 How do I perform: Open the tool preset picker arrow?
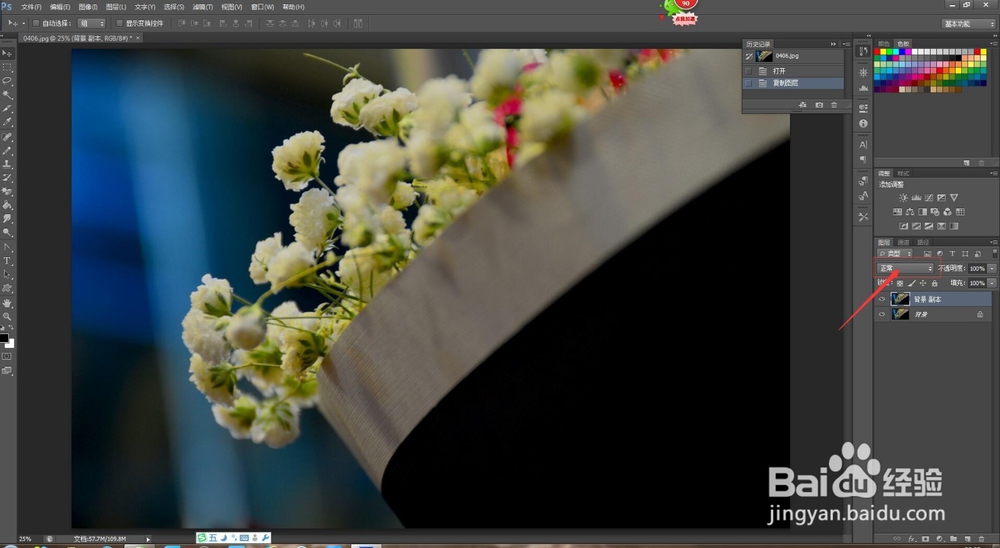24,23
